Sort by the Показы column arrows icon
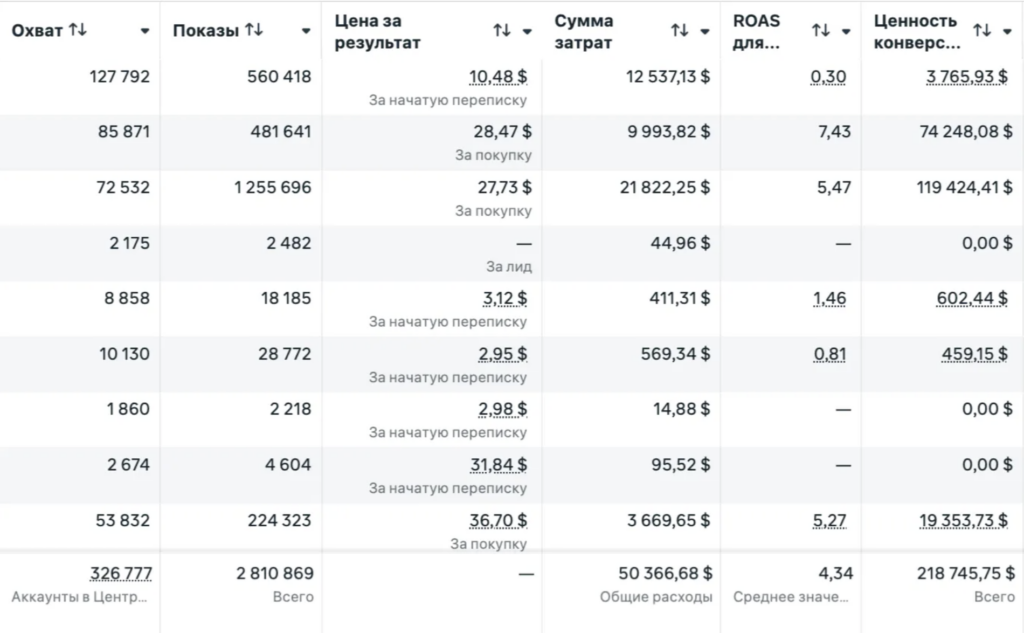Image resolution: width=1024 pixels, height=633 pixels. coord(254,30)
